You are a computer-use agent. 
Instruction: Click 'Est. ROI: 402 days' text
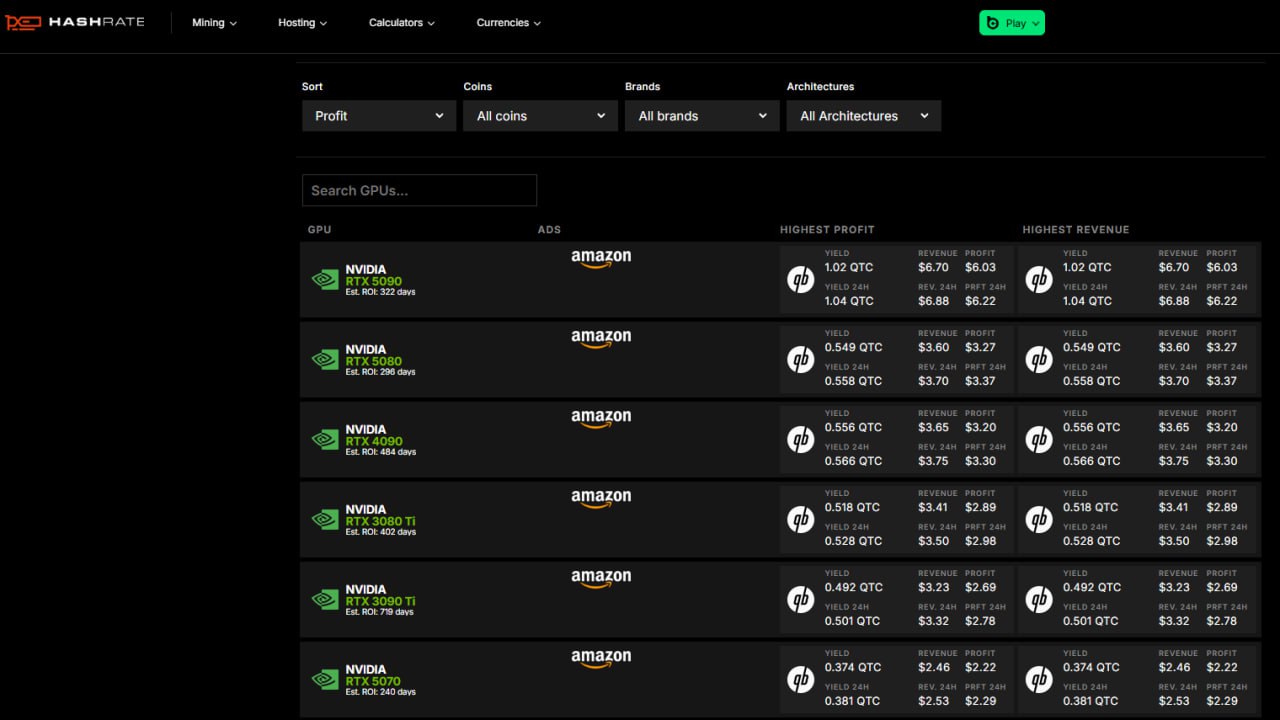(x=381, y=532)
